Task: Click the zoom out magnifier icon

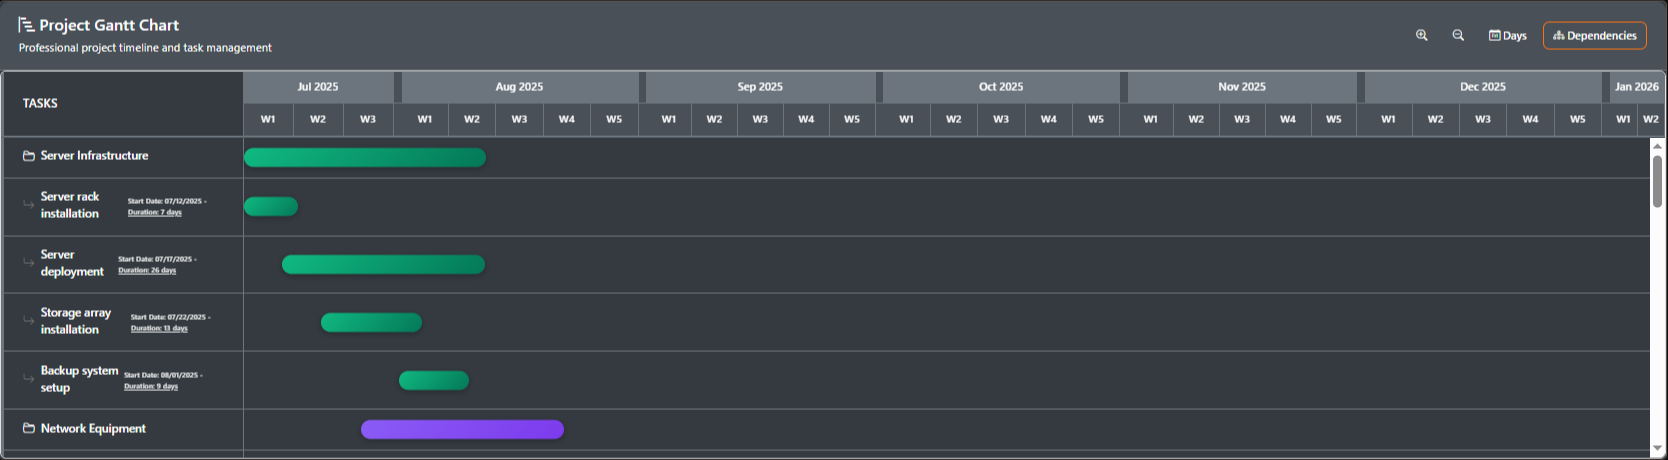Action: coord(1458,35)
